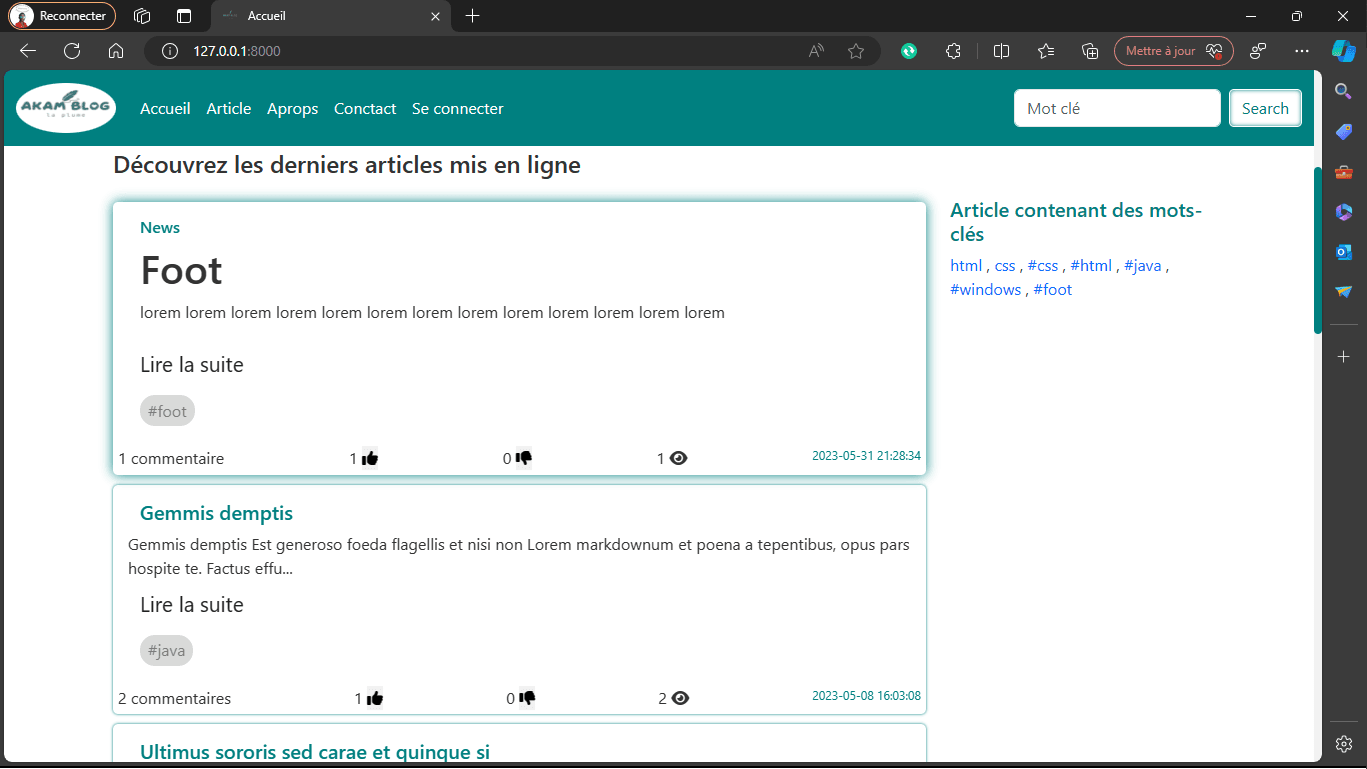Open Accueil in navbar
Viewport: 1367px width, 769px height.
[x=165, y=108]
